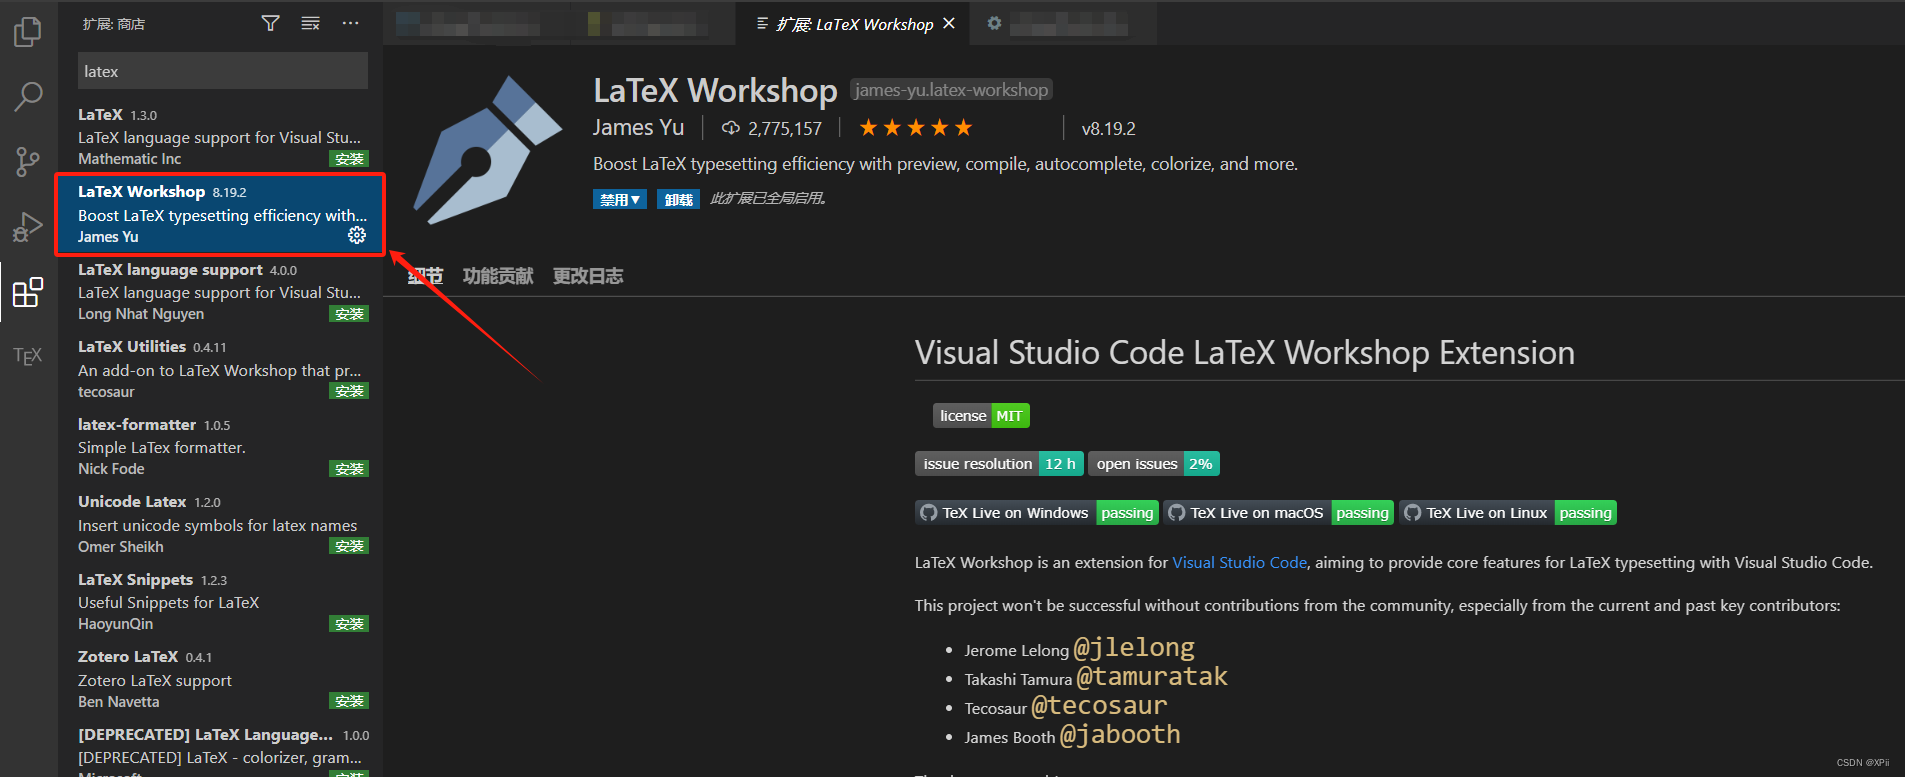Select latex-formatter extension entry
Screen dimensions: 1905x777
(221, 446)
